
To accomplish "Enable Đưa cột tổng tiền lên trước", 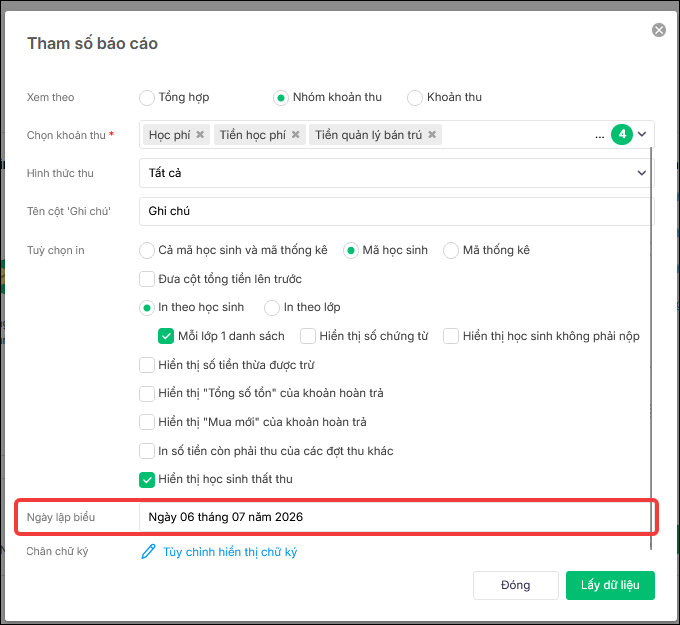I will coord(147,279).
